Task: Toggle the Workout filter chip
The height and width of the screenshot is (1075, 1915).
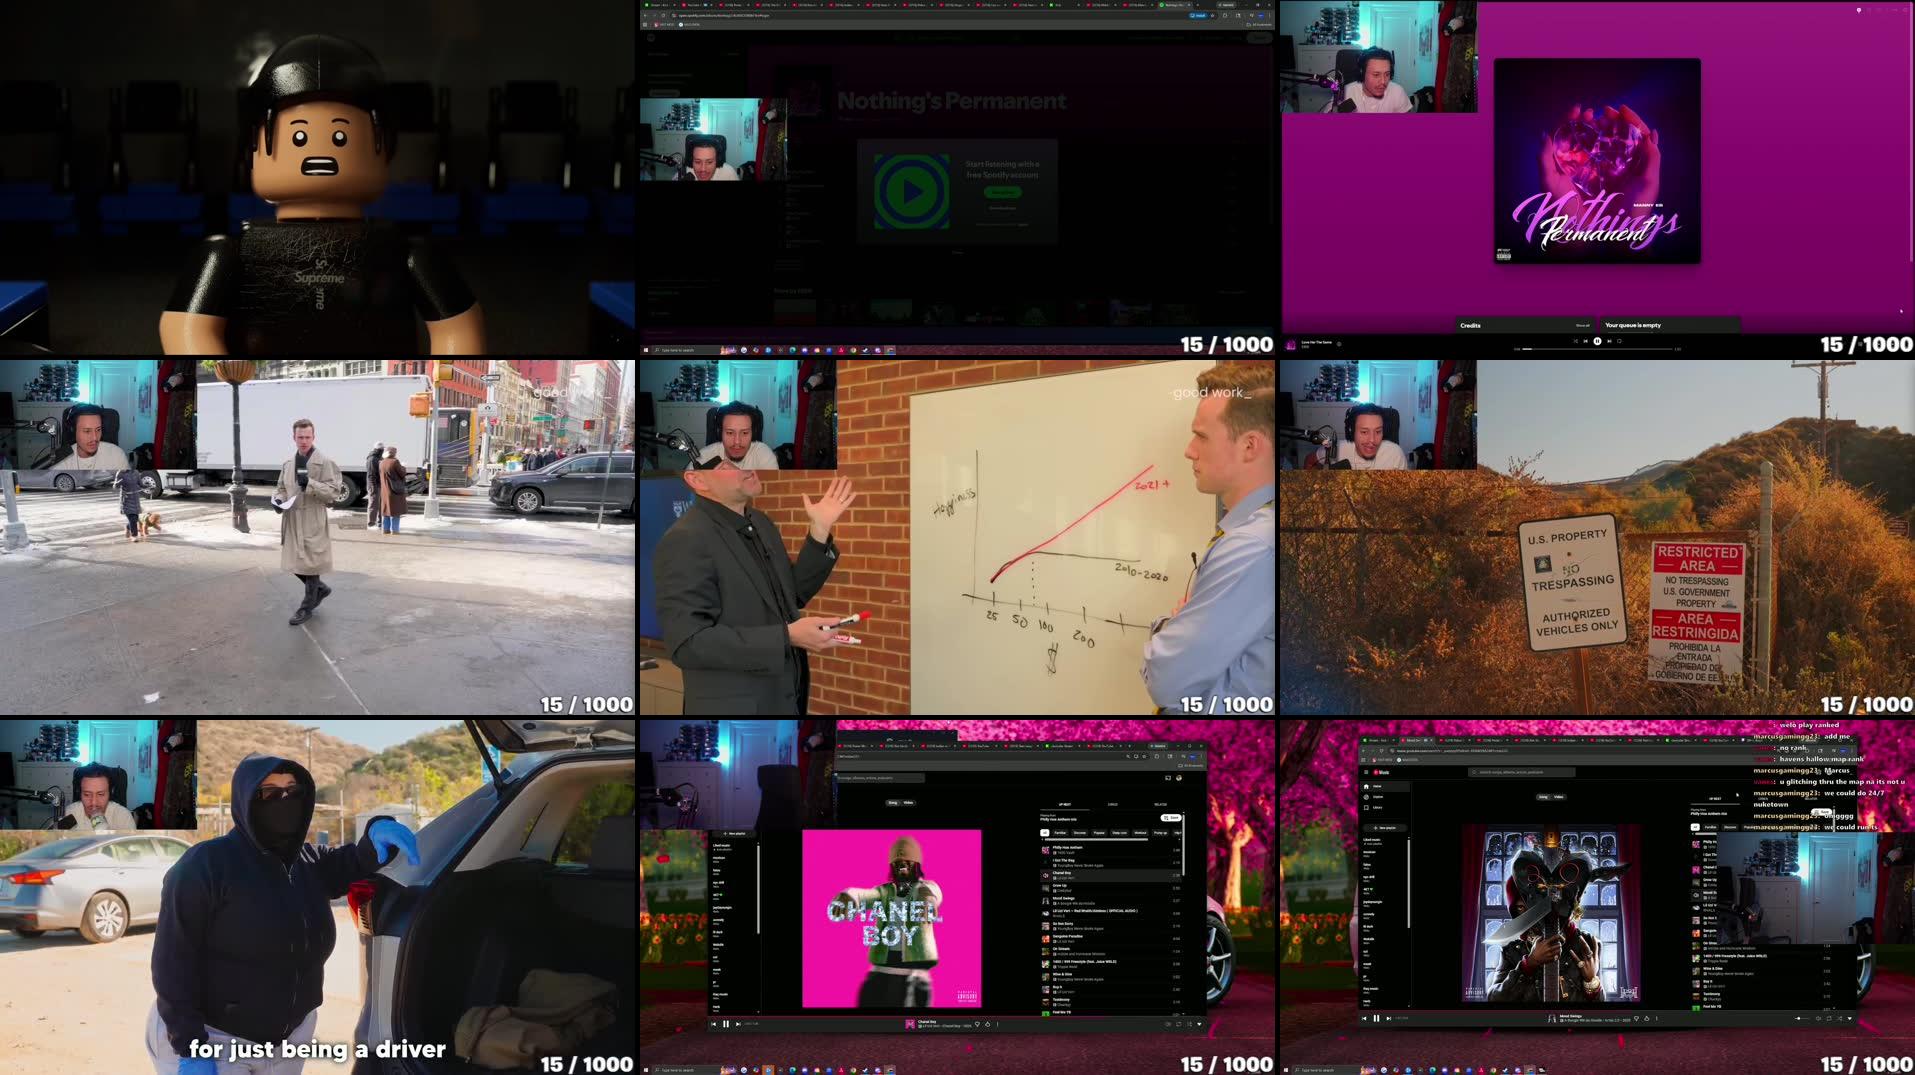Action: pos(1140,833)
